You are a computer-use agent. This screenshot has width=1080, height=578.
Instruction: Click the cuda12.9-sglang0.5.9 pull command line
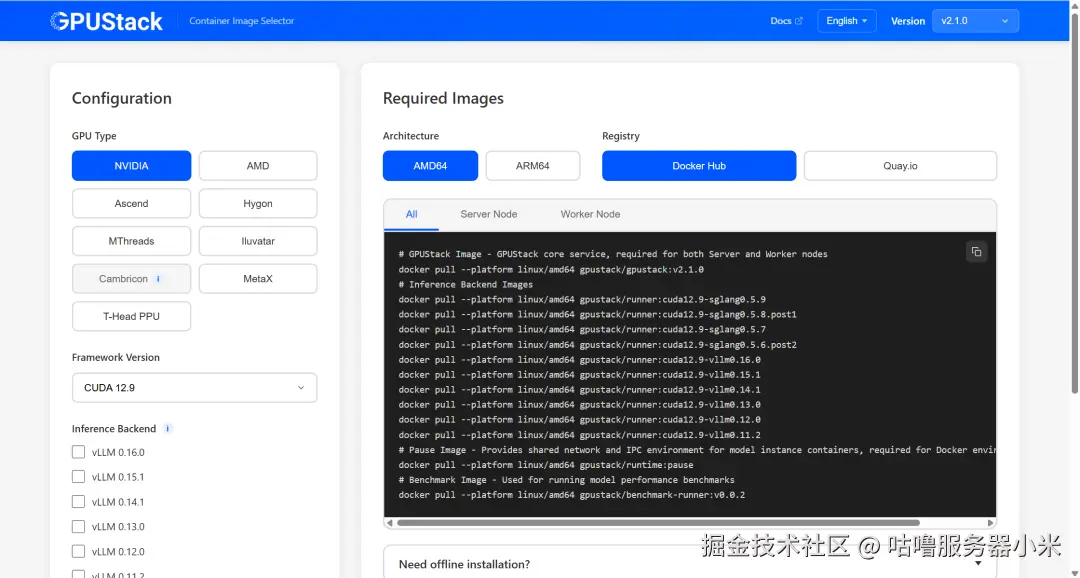(x=582, y=300)
